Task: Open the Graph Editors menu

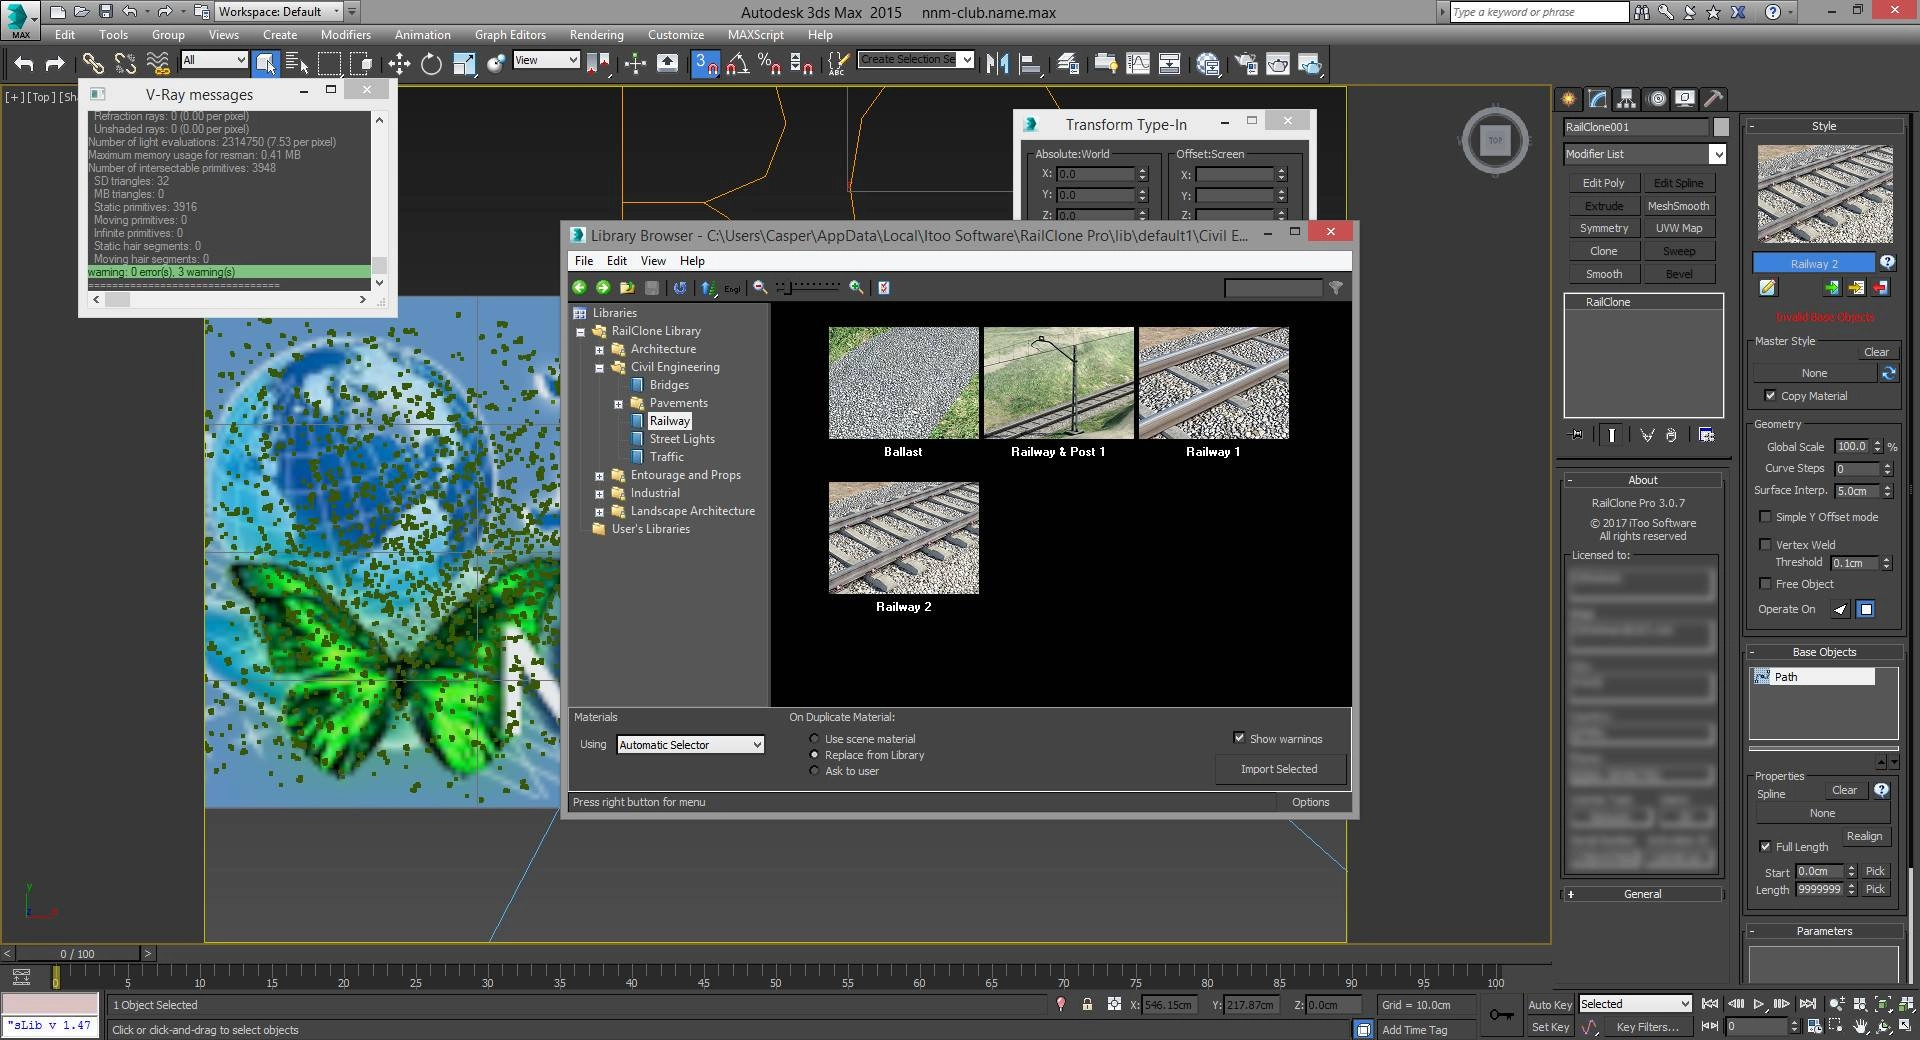Action: 510,34
